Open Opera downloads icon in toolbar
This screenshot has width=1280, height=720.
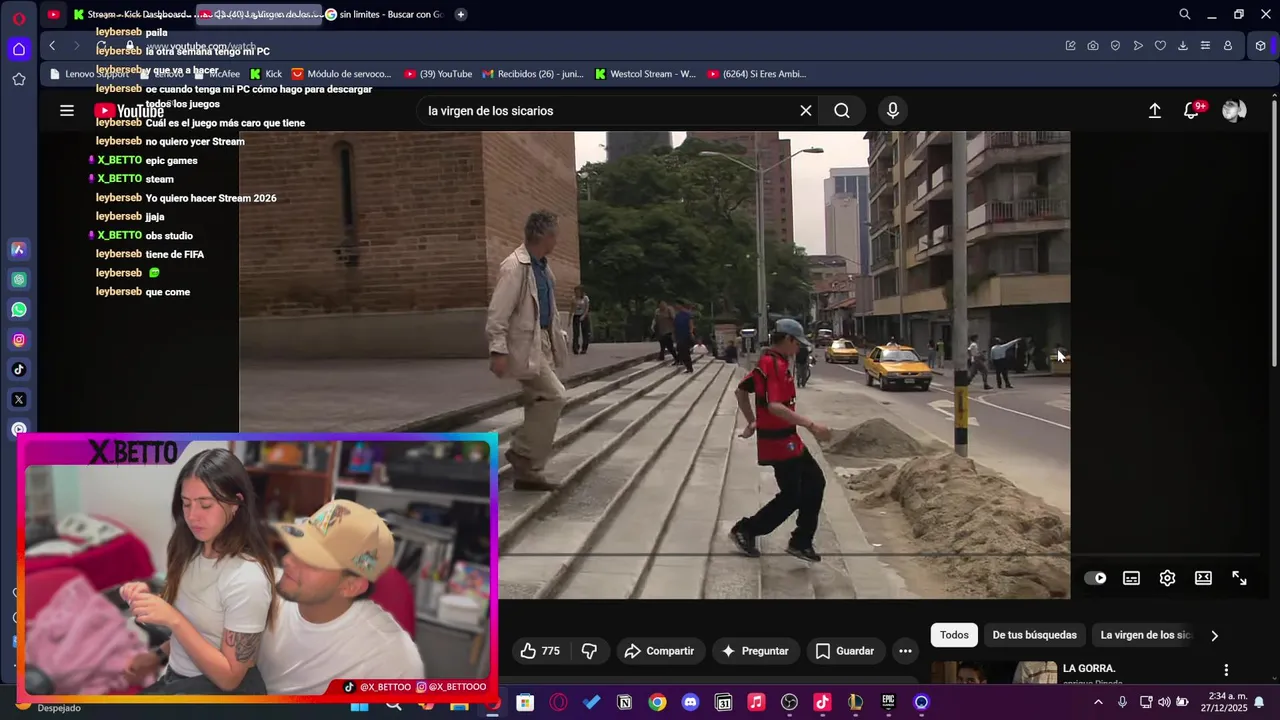point(1183,46)
